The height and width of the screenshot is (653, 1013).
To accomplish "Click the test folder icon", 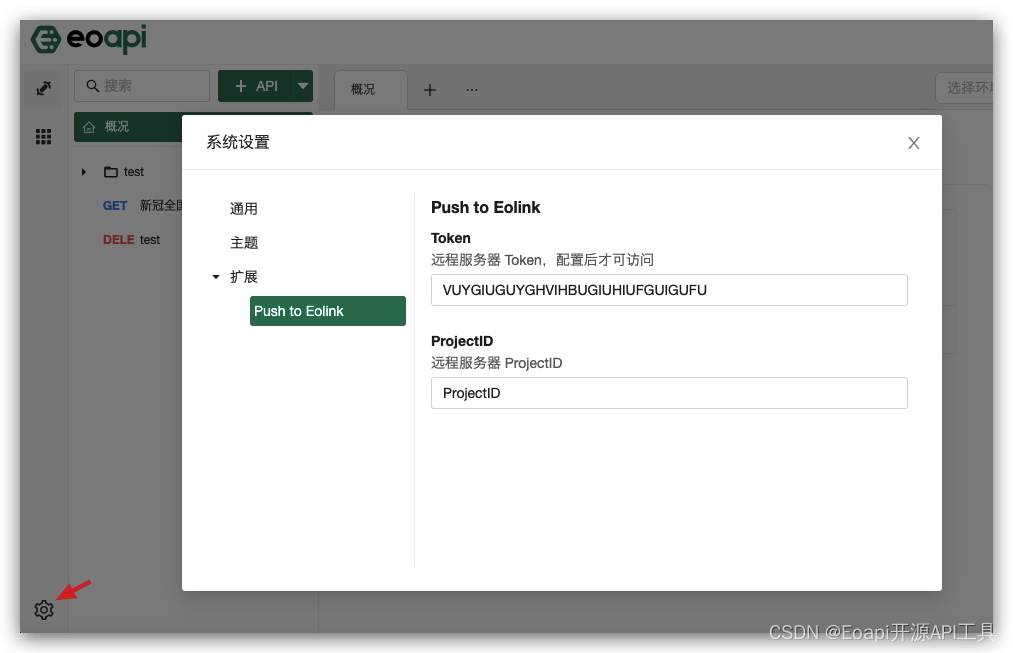I will 111,172.
